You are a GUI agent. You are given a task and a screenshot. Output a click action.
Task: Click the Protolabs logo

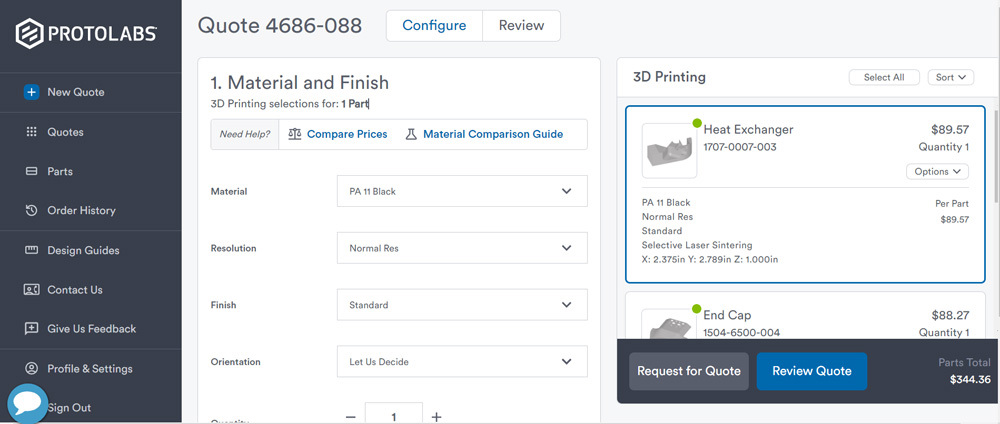tap(86, 34)
